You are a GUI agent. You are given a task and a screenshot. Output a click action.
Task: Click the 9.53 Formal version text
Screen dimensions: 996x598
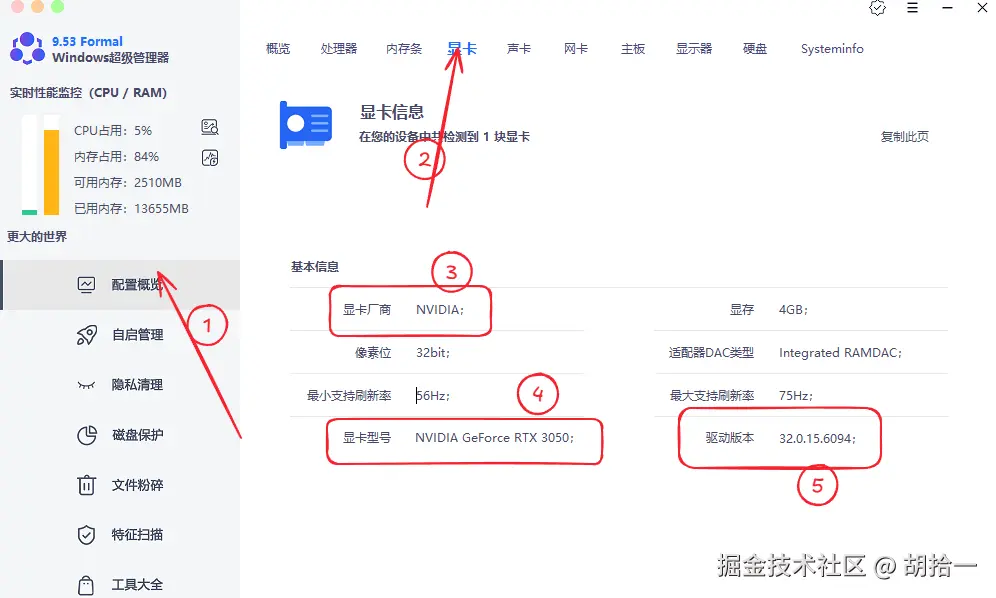coord(87,41)
